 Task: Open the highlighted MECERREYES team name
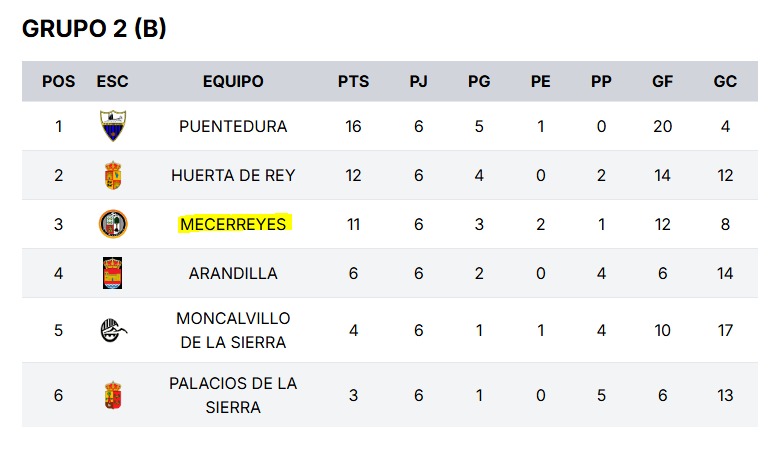pos(233,224)
